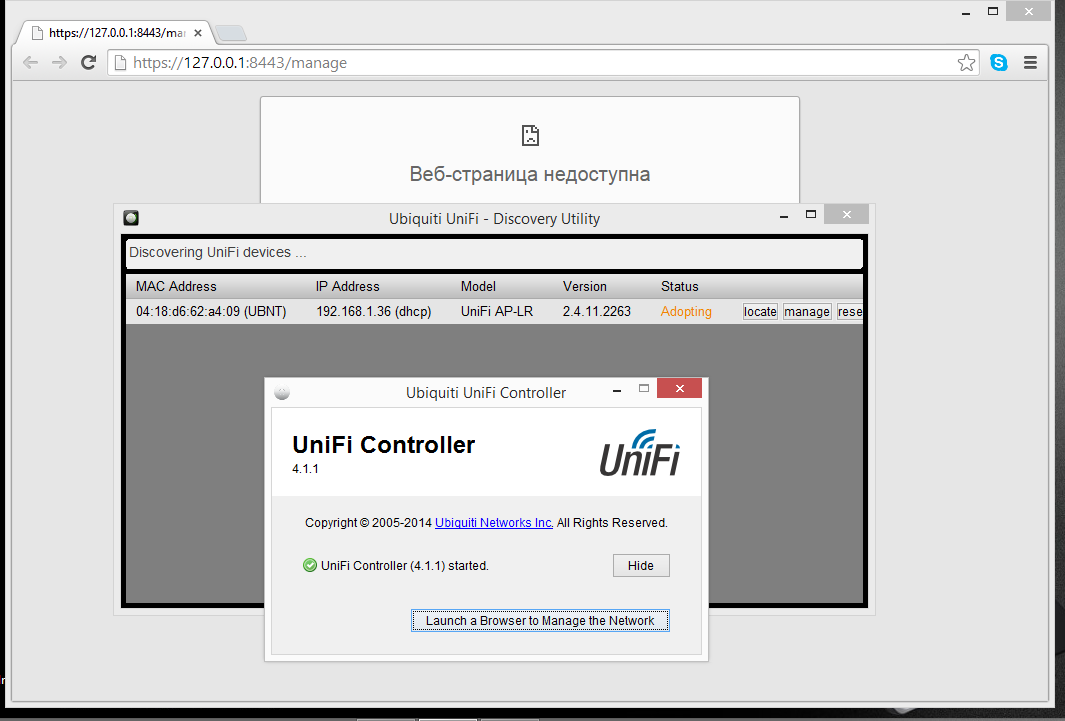Click the manage button in Discovery Utility
Image resolution: width=1065 pixels, height=721 pixels.
807,312
